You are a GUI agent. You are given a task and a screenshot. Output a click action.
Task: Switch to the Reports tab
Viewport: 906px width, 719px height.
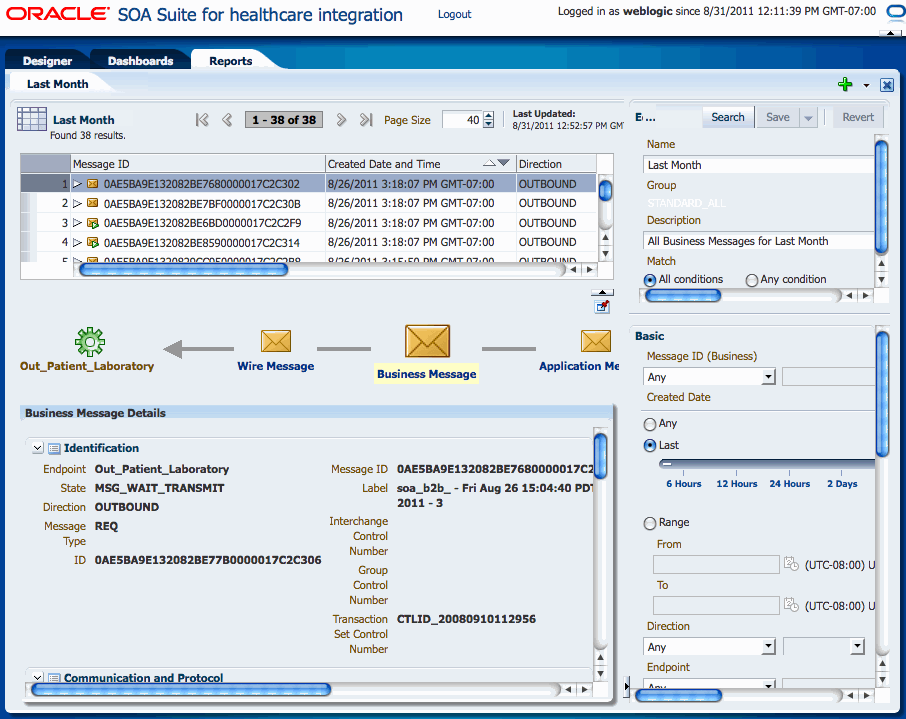coord(231,61)
